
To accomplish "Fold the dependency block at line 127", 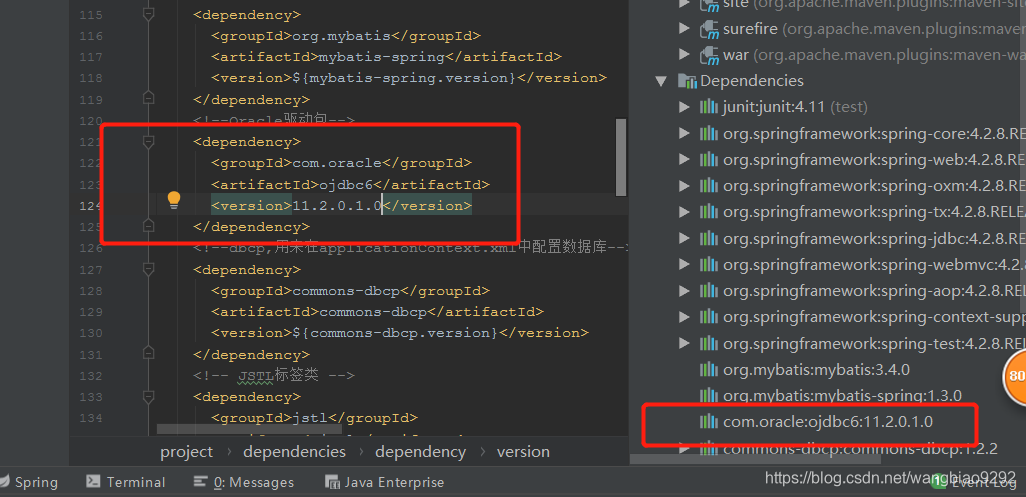I will 149,269.
